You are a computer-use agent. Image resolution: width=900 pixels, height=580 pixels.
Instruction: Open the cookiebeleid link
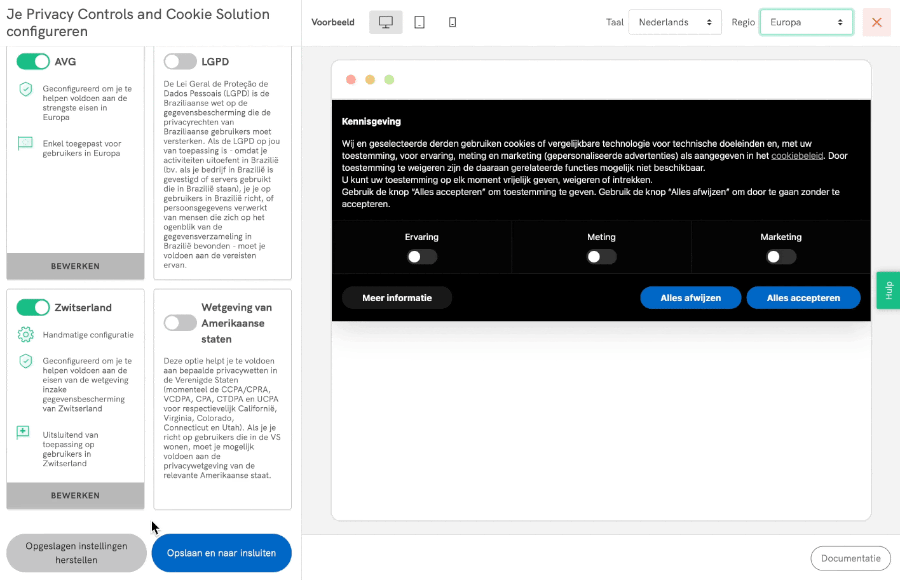click(797, 156)
